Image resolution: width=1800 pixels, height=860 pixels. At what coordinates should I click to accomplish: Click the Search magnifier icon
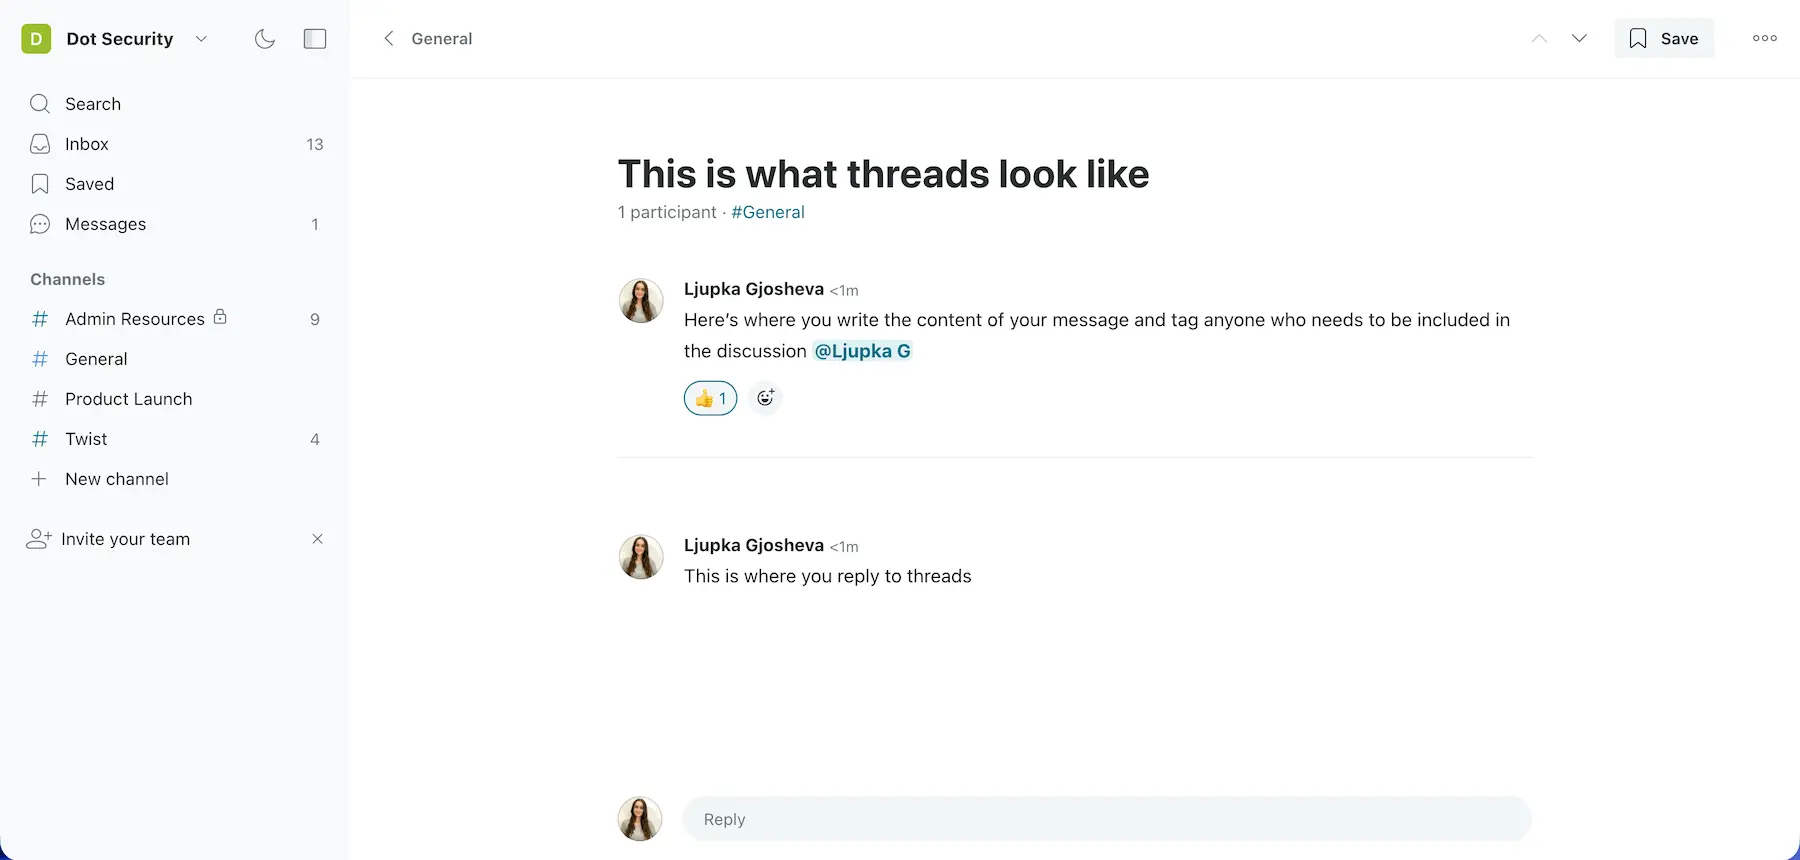(40, 104)
